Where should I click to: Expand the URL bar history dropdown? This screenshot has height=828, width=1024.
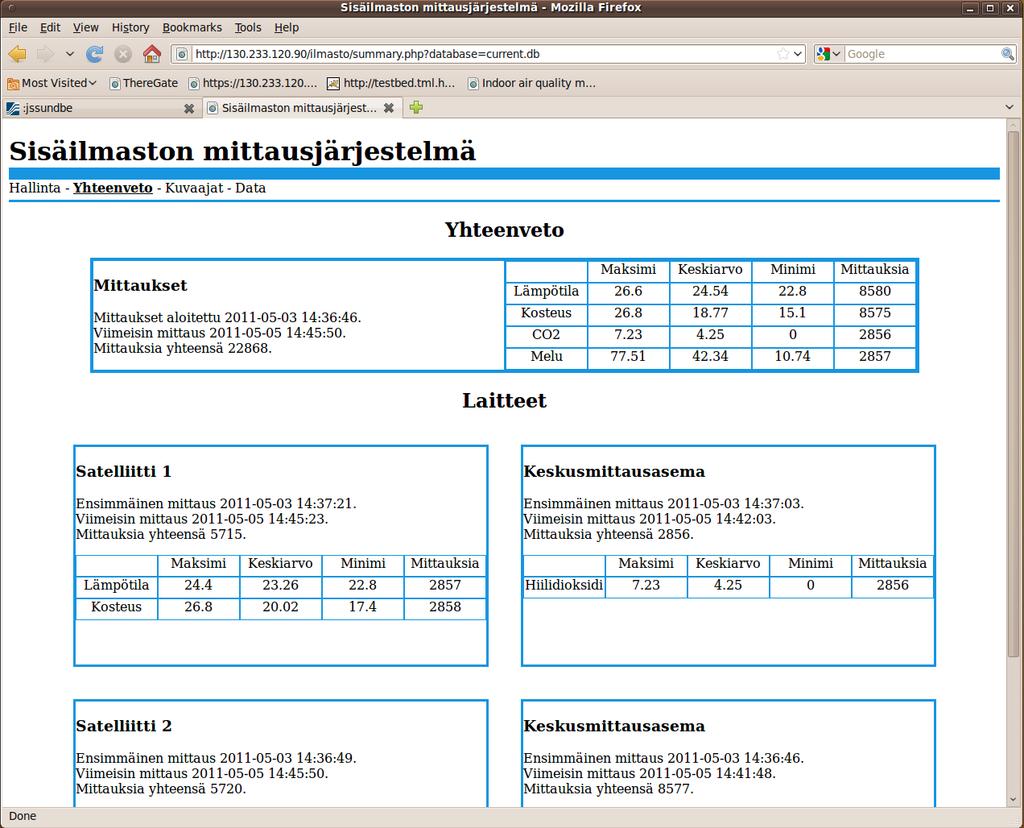[x=798, y=54]
